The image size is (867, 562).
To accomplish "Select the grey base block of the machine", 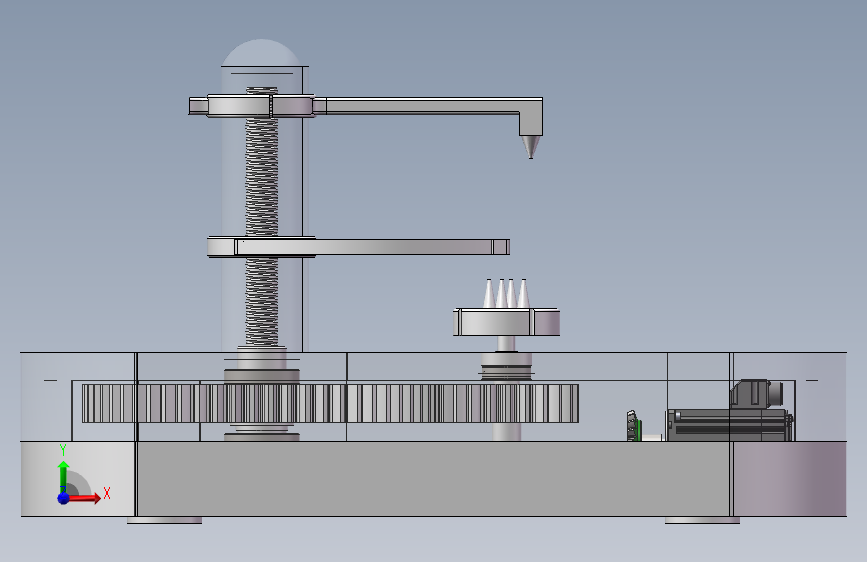I will pyautogui.click(x=433, y=479).
